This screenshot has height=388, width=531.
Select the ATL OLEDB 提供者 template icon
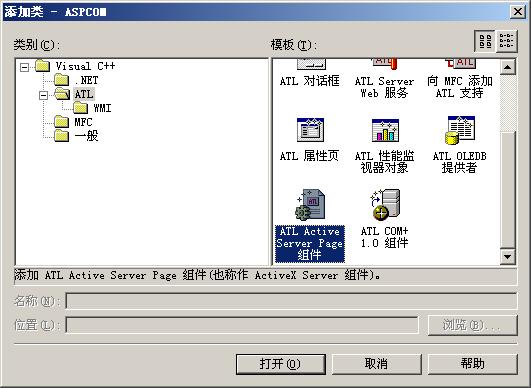pos(460,130)
